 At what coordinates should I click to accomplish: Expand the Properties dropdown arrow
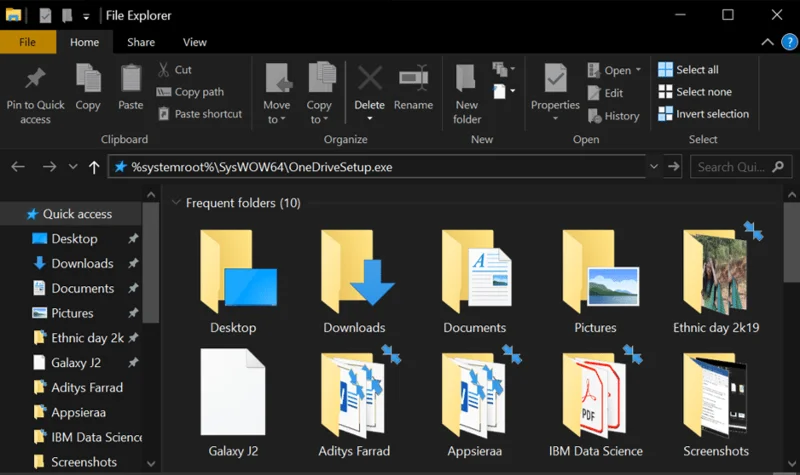[555, 118]
